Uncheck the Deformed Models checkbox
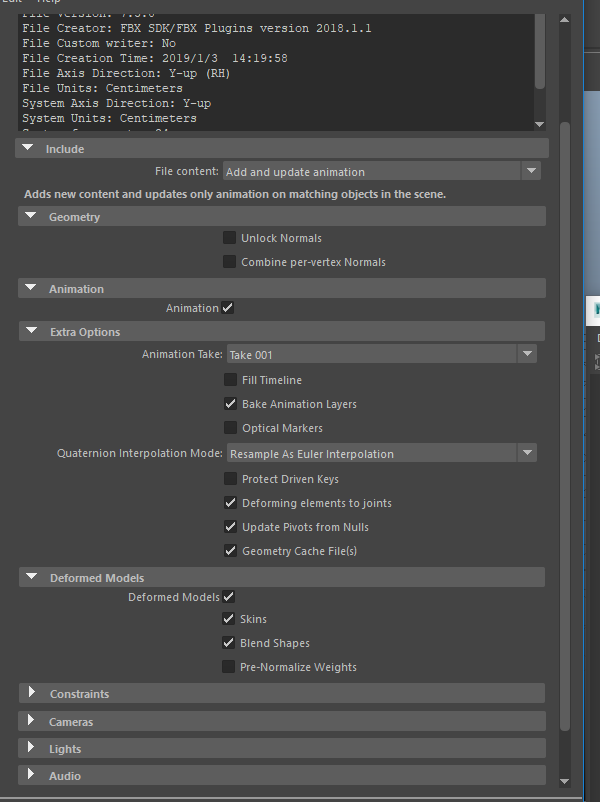Image resolution: width=600 pixels, height=802 pixels. (x=228, y=597)
